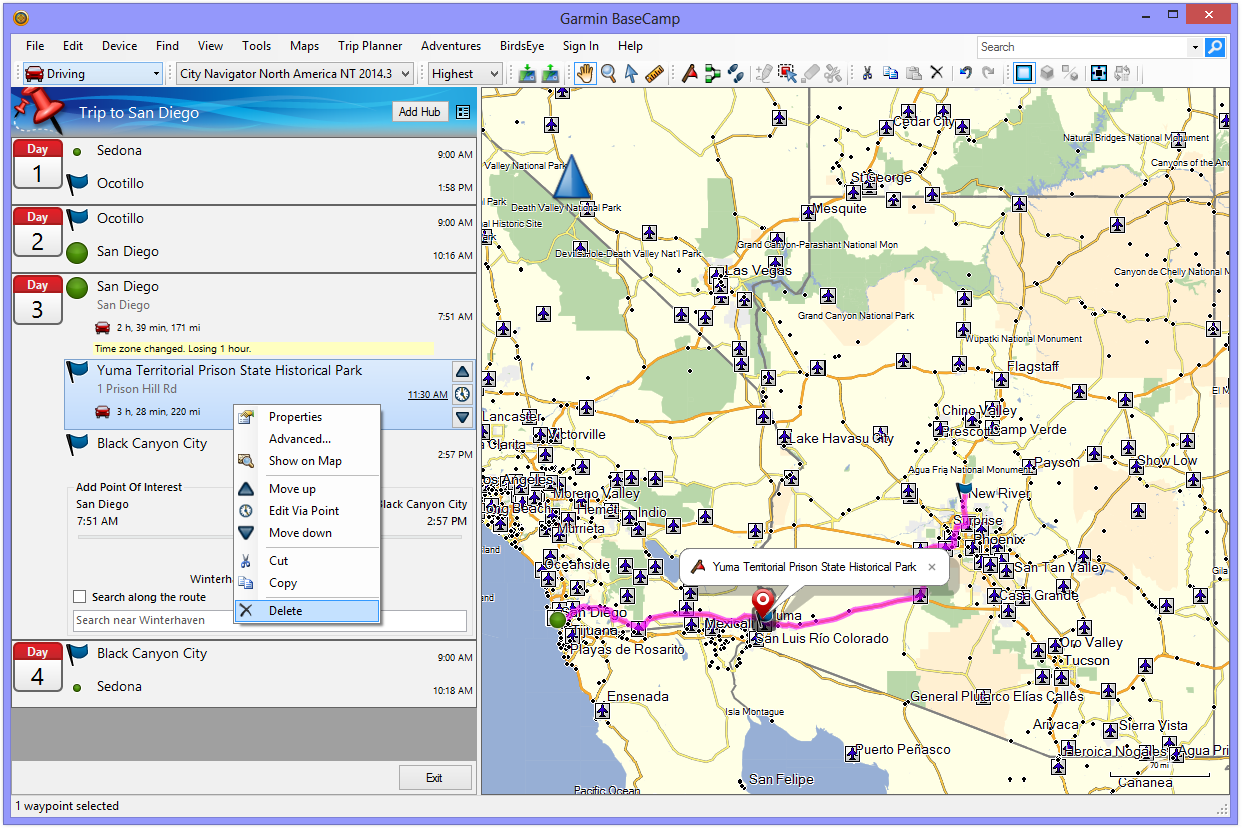The height and width of the screenshot is (828, 1242).
Task: Click the Undo arrow in toolbar
Action: (965, 73)
